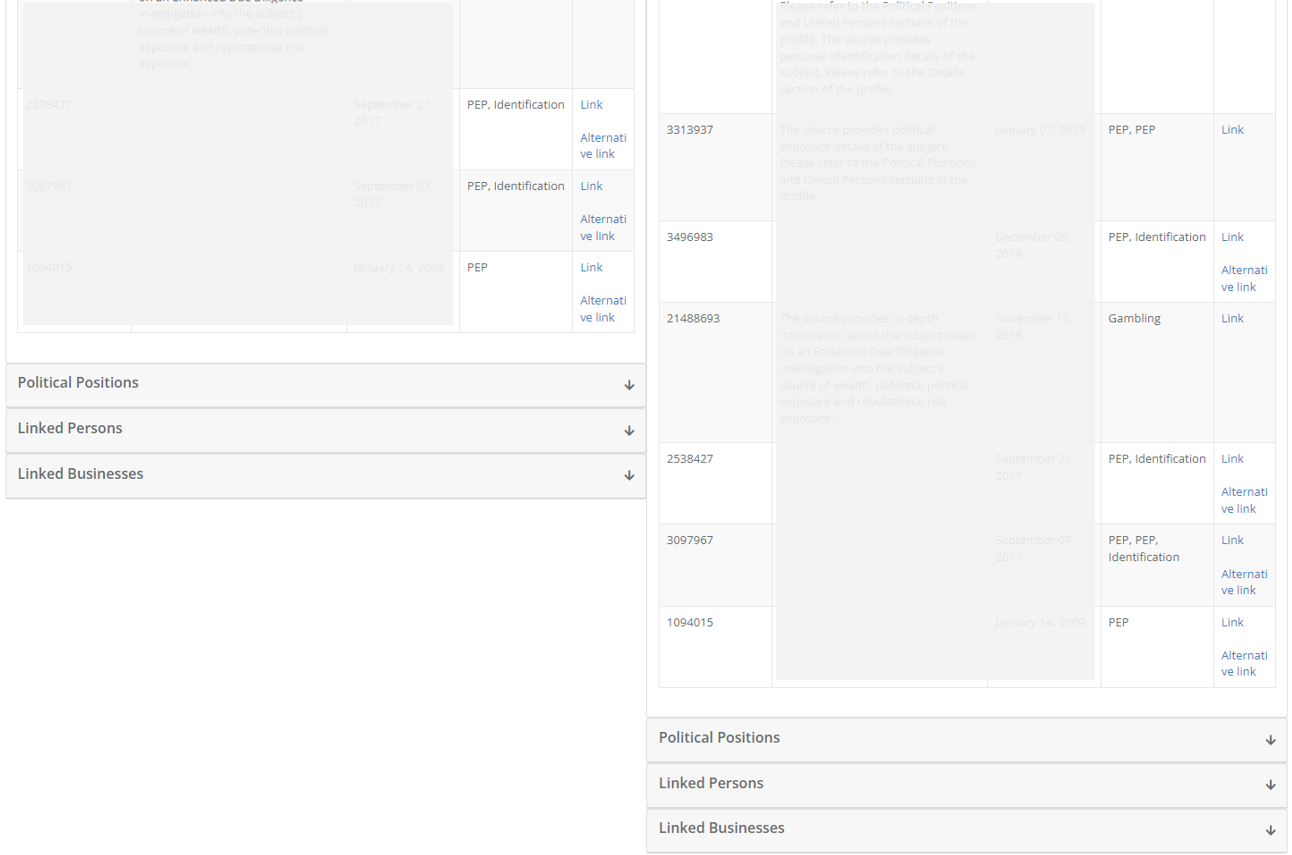
Task: Open Alternative link for 2538427 in left panel
Action: pyautogui.click(x=603, y=146)
